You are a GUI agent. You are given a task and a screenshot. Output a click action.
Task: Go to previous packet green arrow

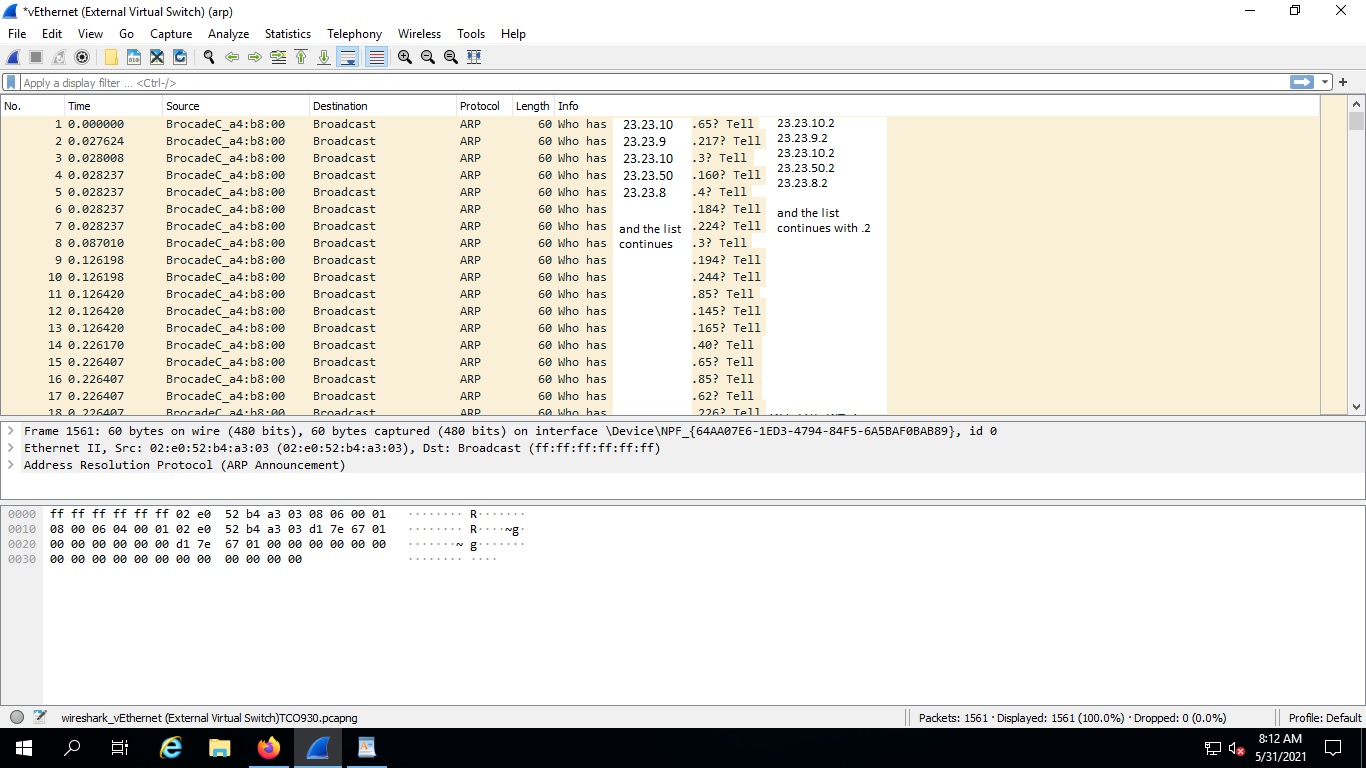click(x=232, y=57)
